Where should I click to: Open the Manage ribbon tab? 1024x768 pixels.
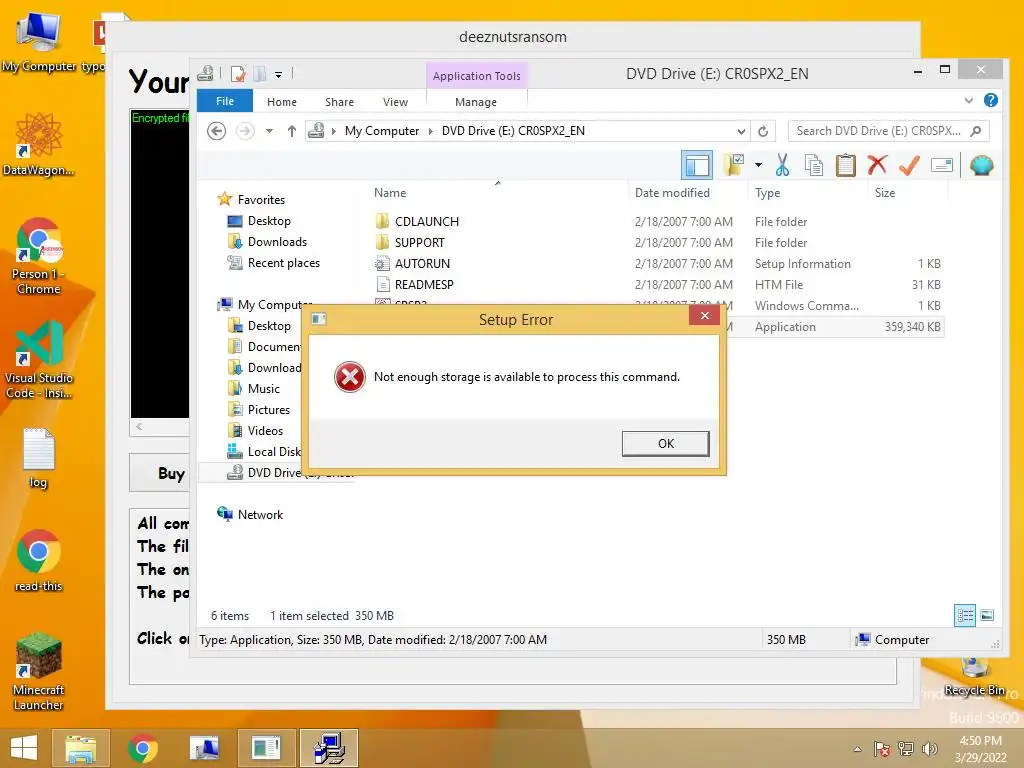coord(475,102)
